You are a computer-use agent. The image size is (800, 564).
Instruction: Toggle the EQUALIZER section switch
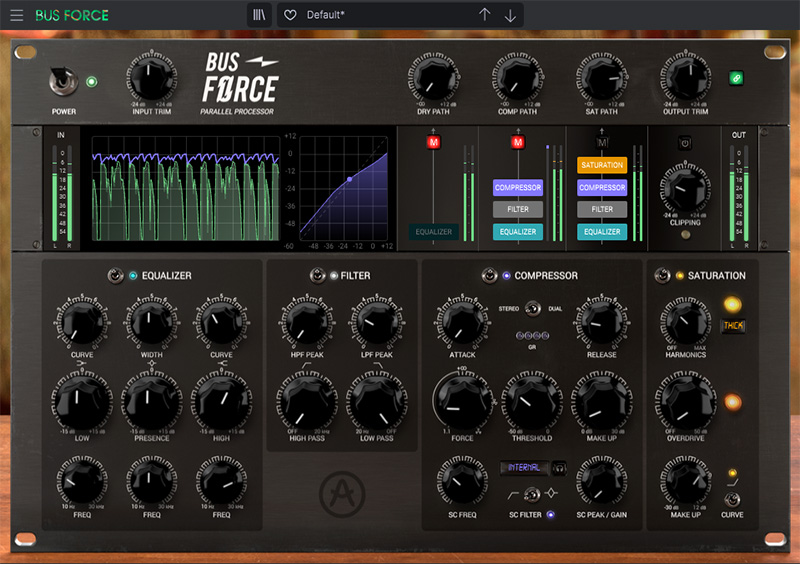[115, 276]
